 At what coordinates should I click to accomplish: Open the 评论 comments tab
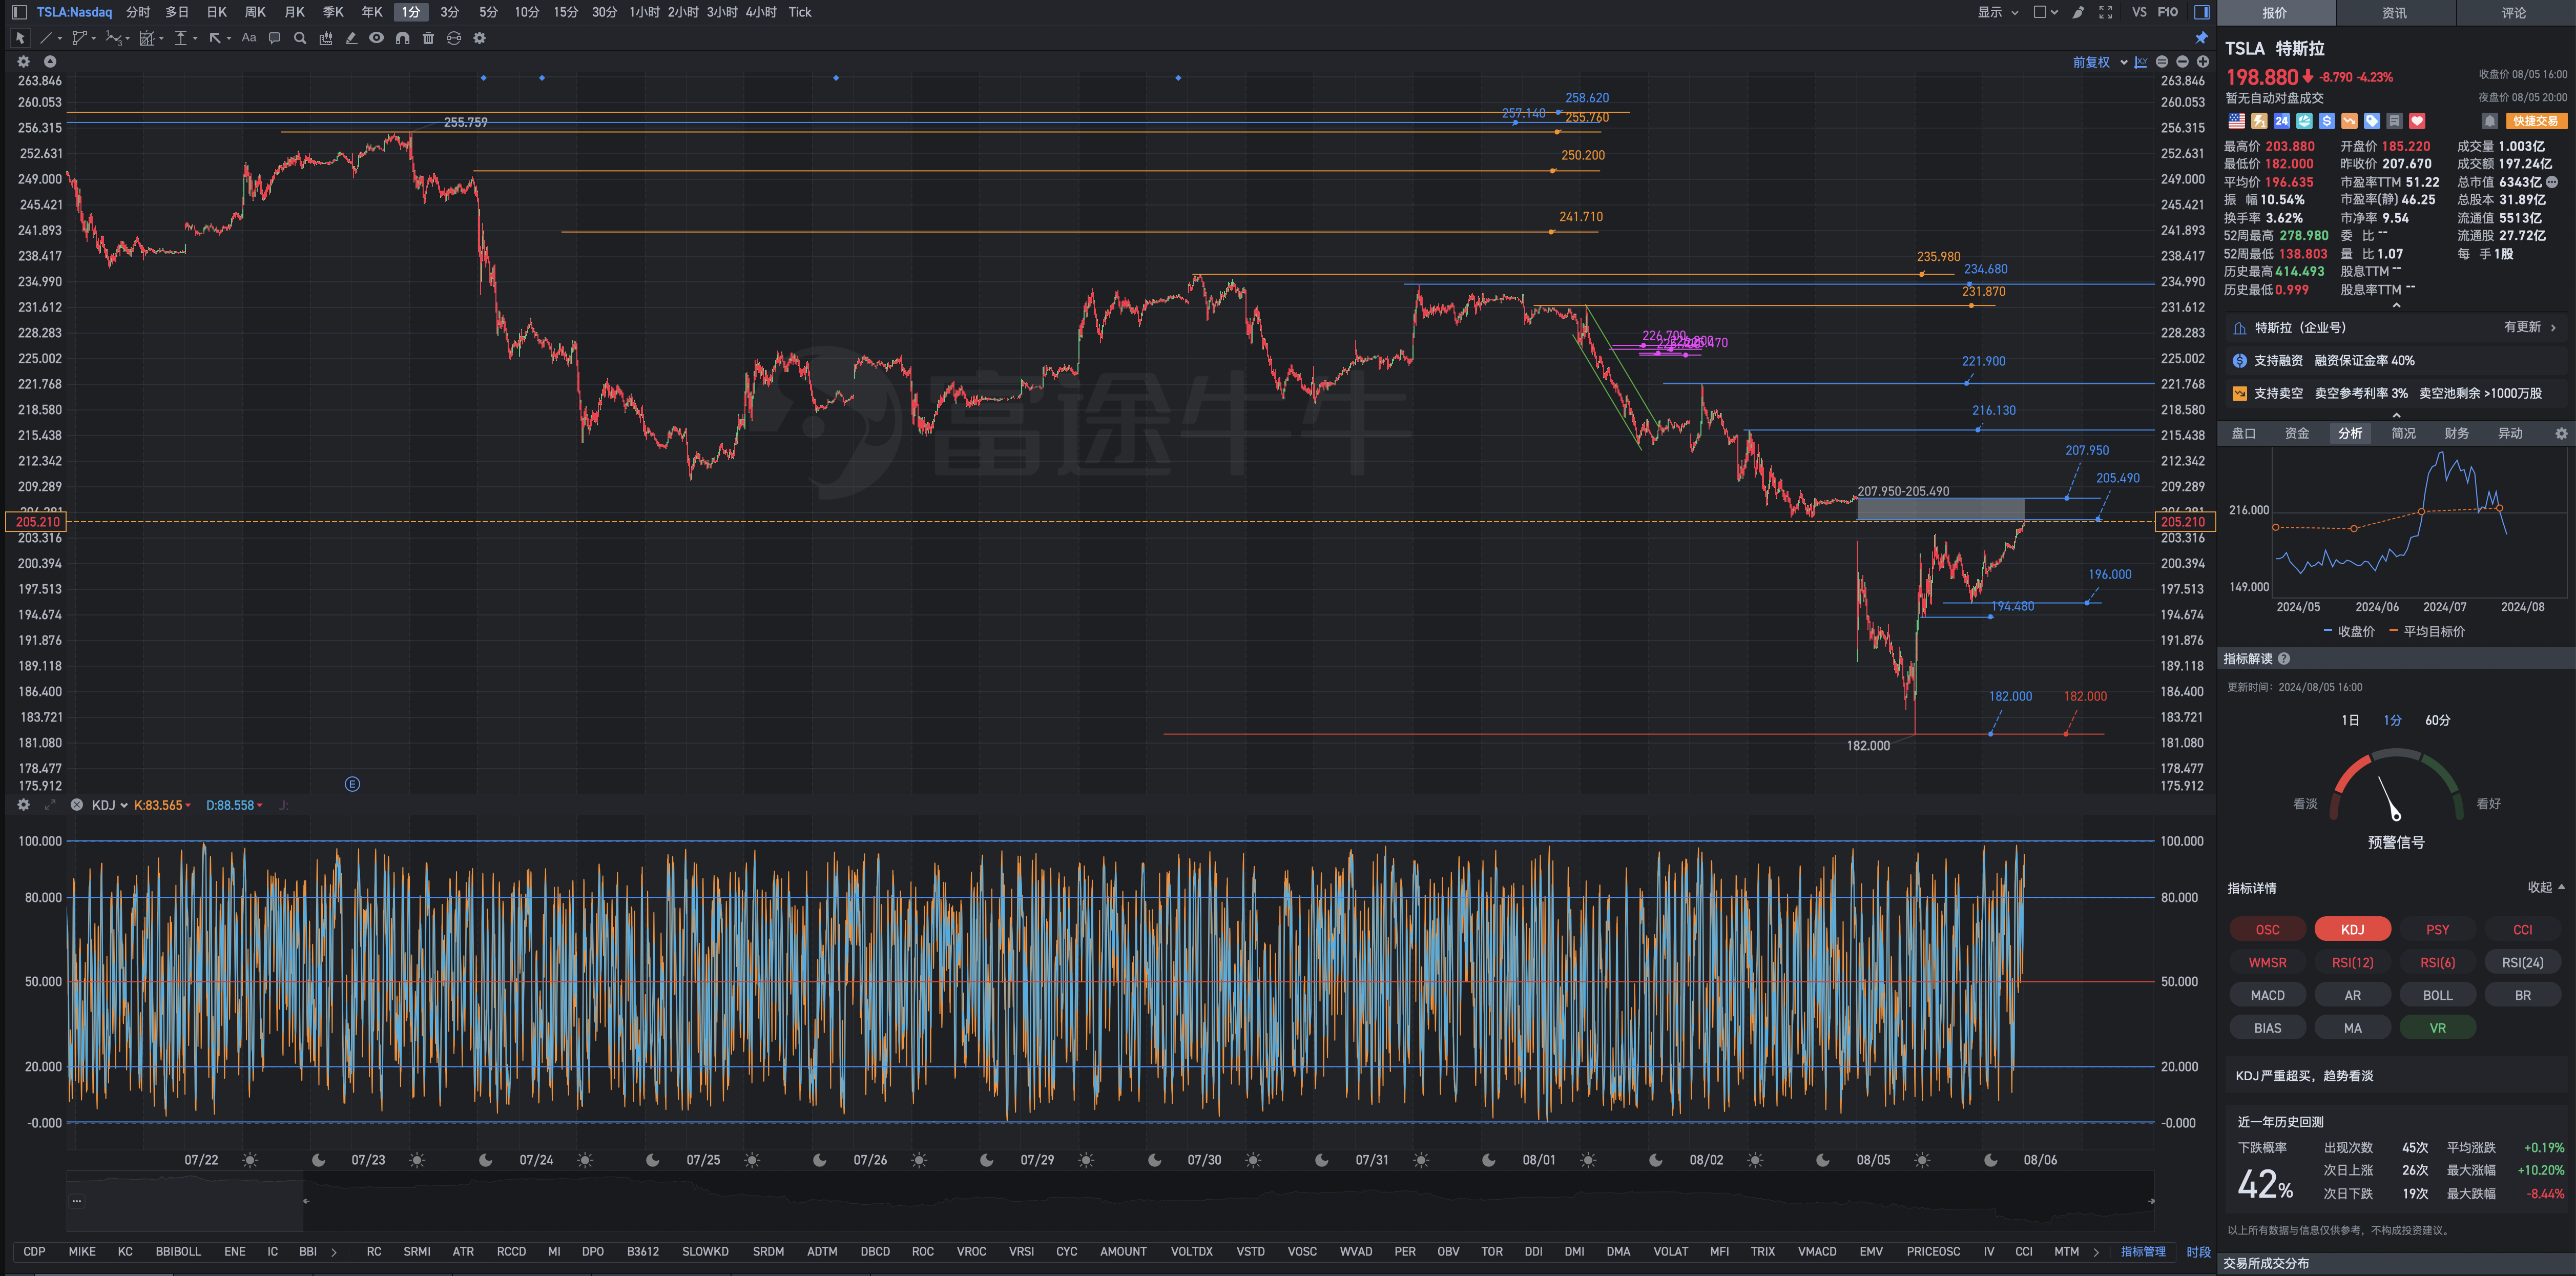click(x=2514, y=13)
